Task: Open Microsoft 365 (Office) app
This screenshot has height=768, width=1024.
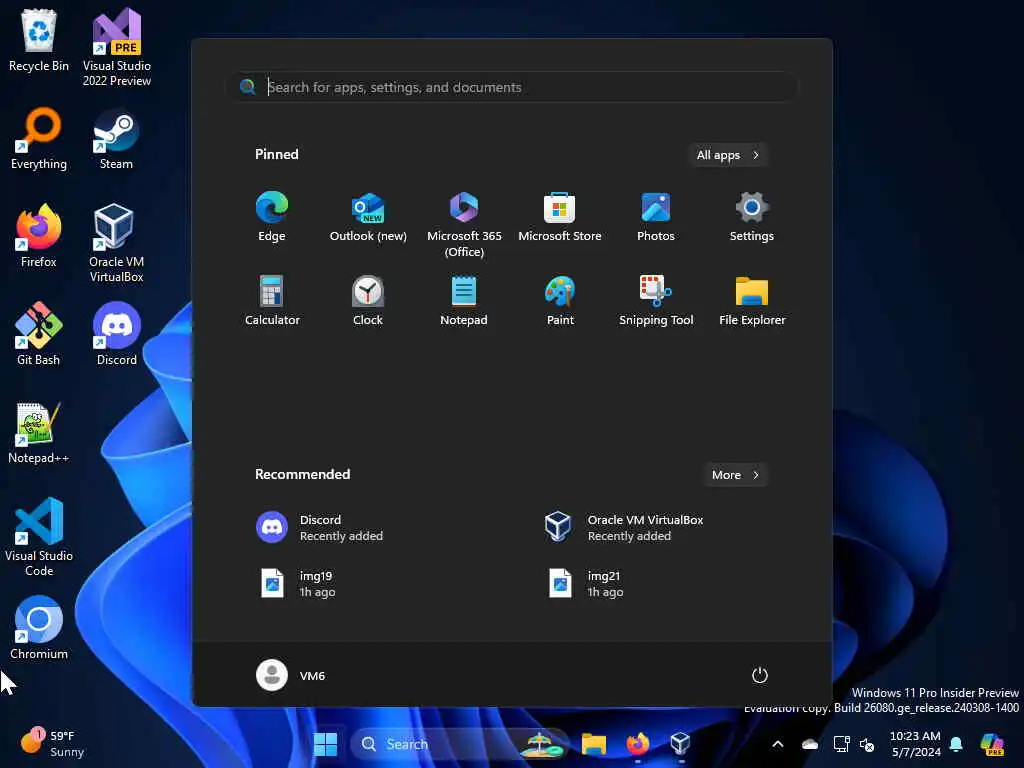Action: [x=464, y=225]
